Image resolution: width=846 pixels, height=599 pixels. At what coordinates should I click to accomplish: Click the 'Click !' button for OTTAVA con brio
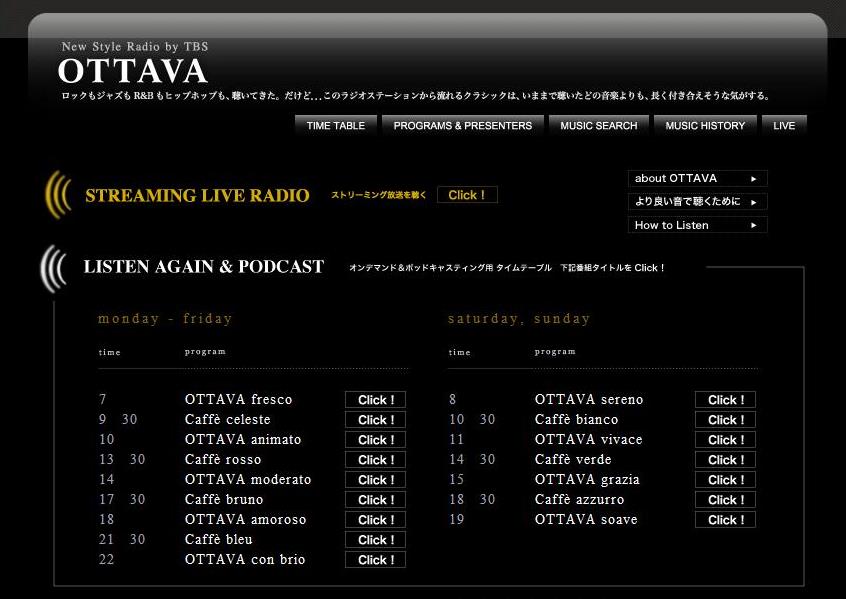pos(375,559)
